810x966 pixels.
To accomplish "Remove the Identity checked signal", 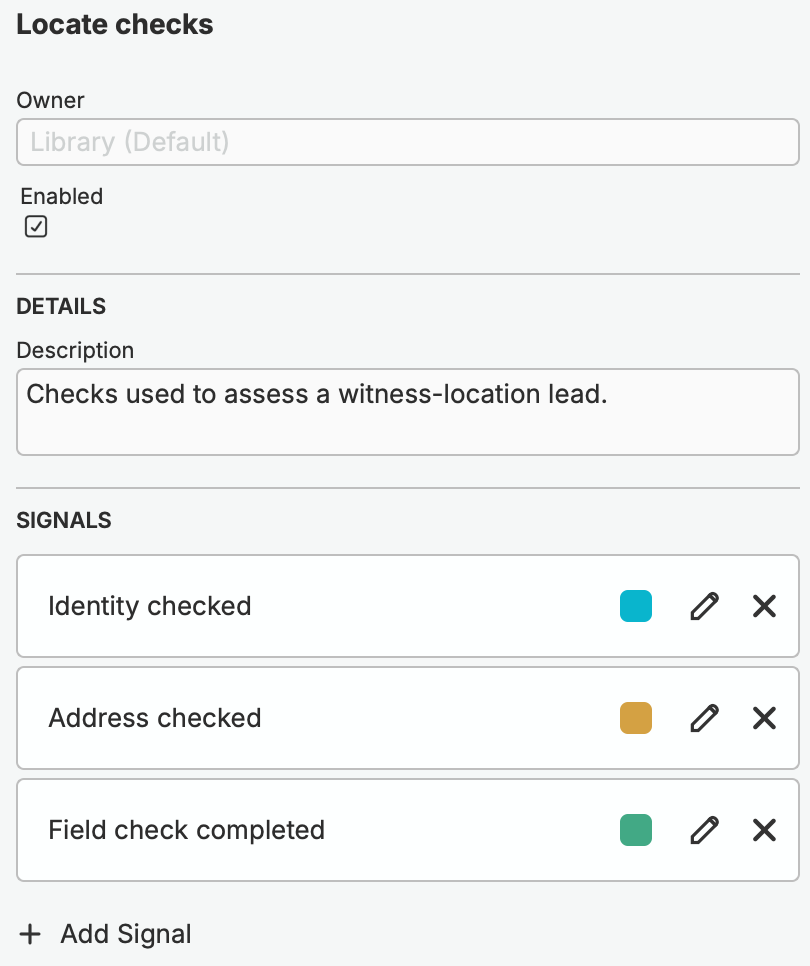I will 764,606.
